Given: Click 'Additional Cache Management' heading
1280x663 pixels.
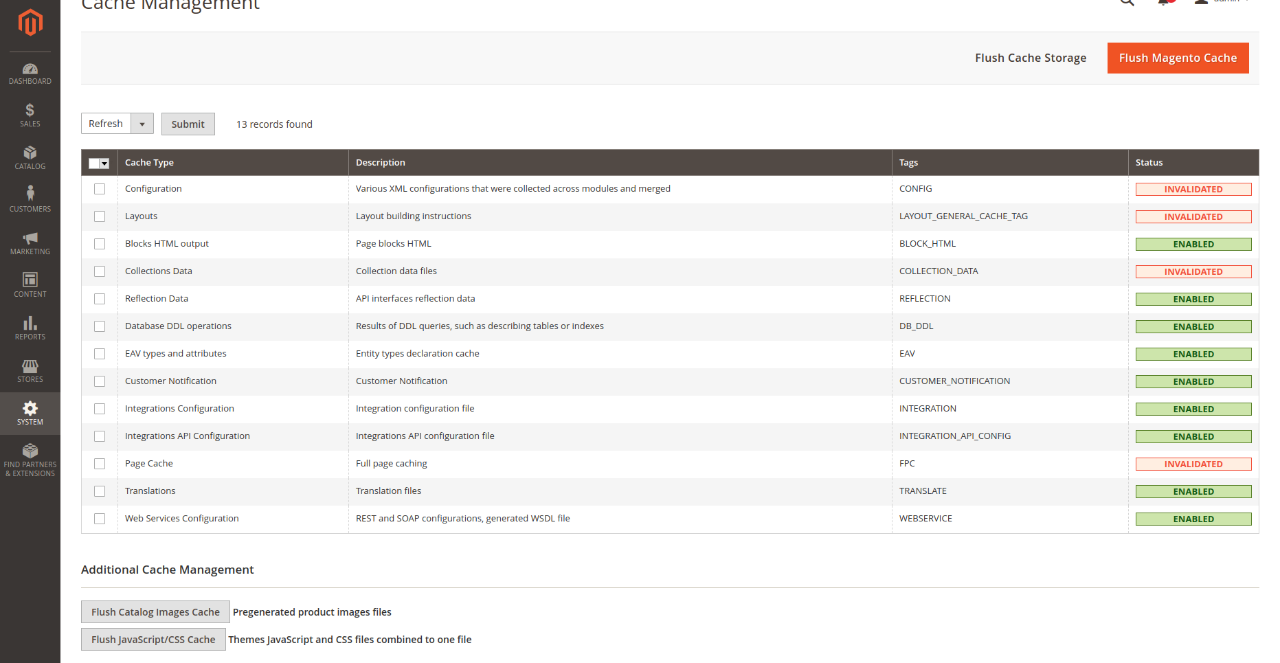Looking at the screenshot, I should click(x=167, y=570).
